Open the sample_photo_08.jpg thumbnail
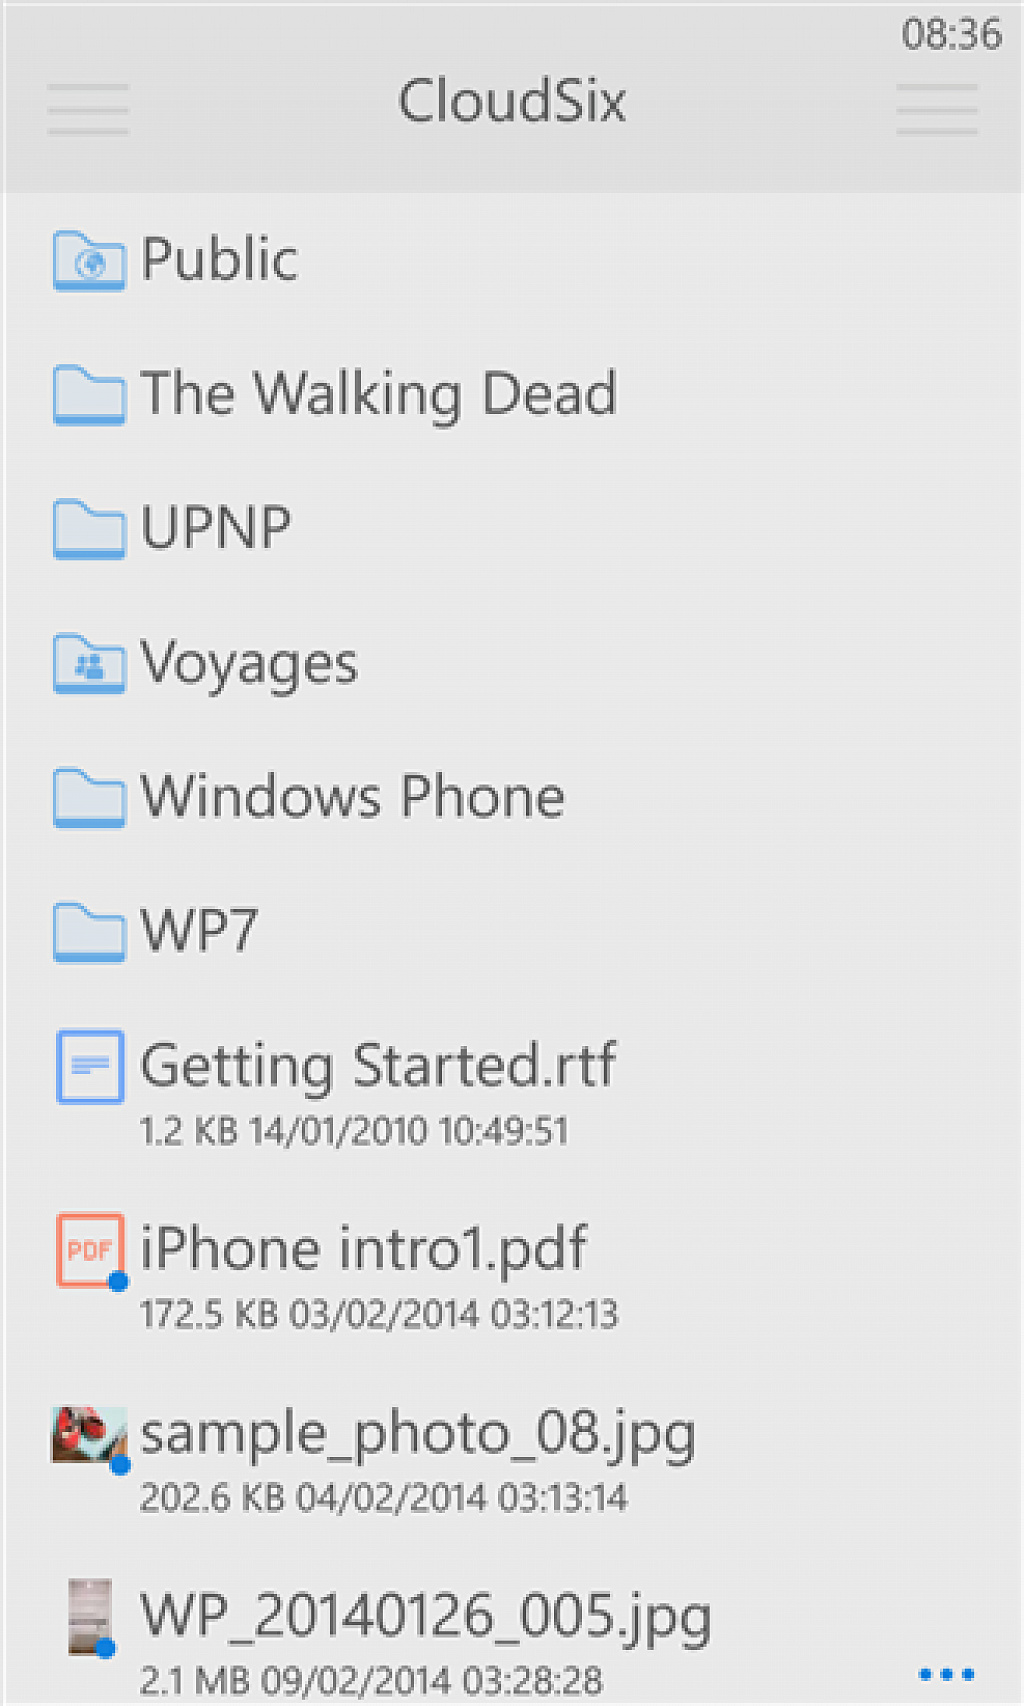 click(90, 1436)
